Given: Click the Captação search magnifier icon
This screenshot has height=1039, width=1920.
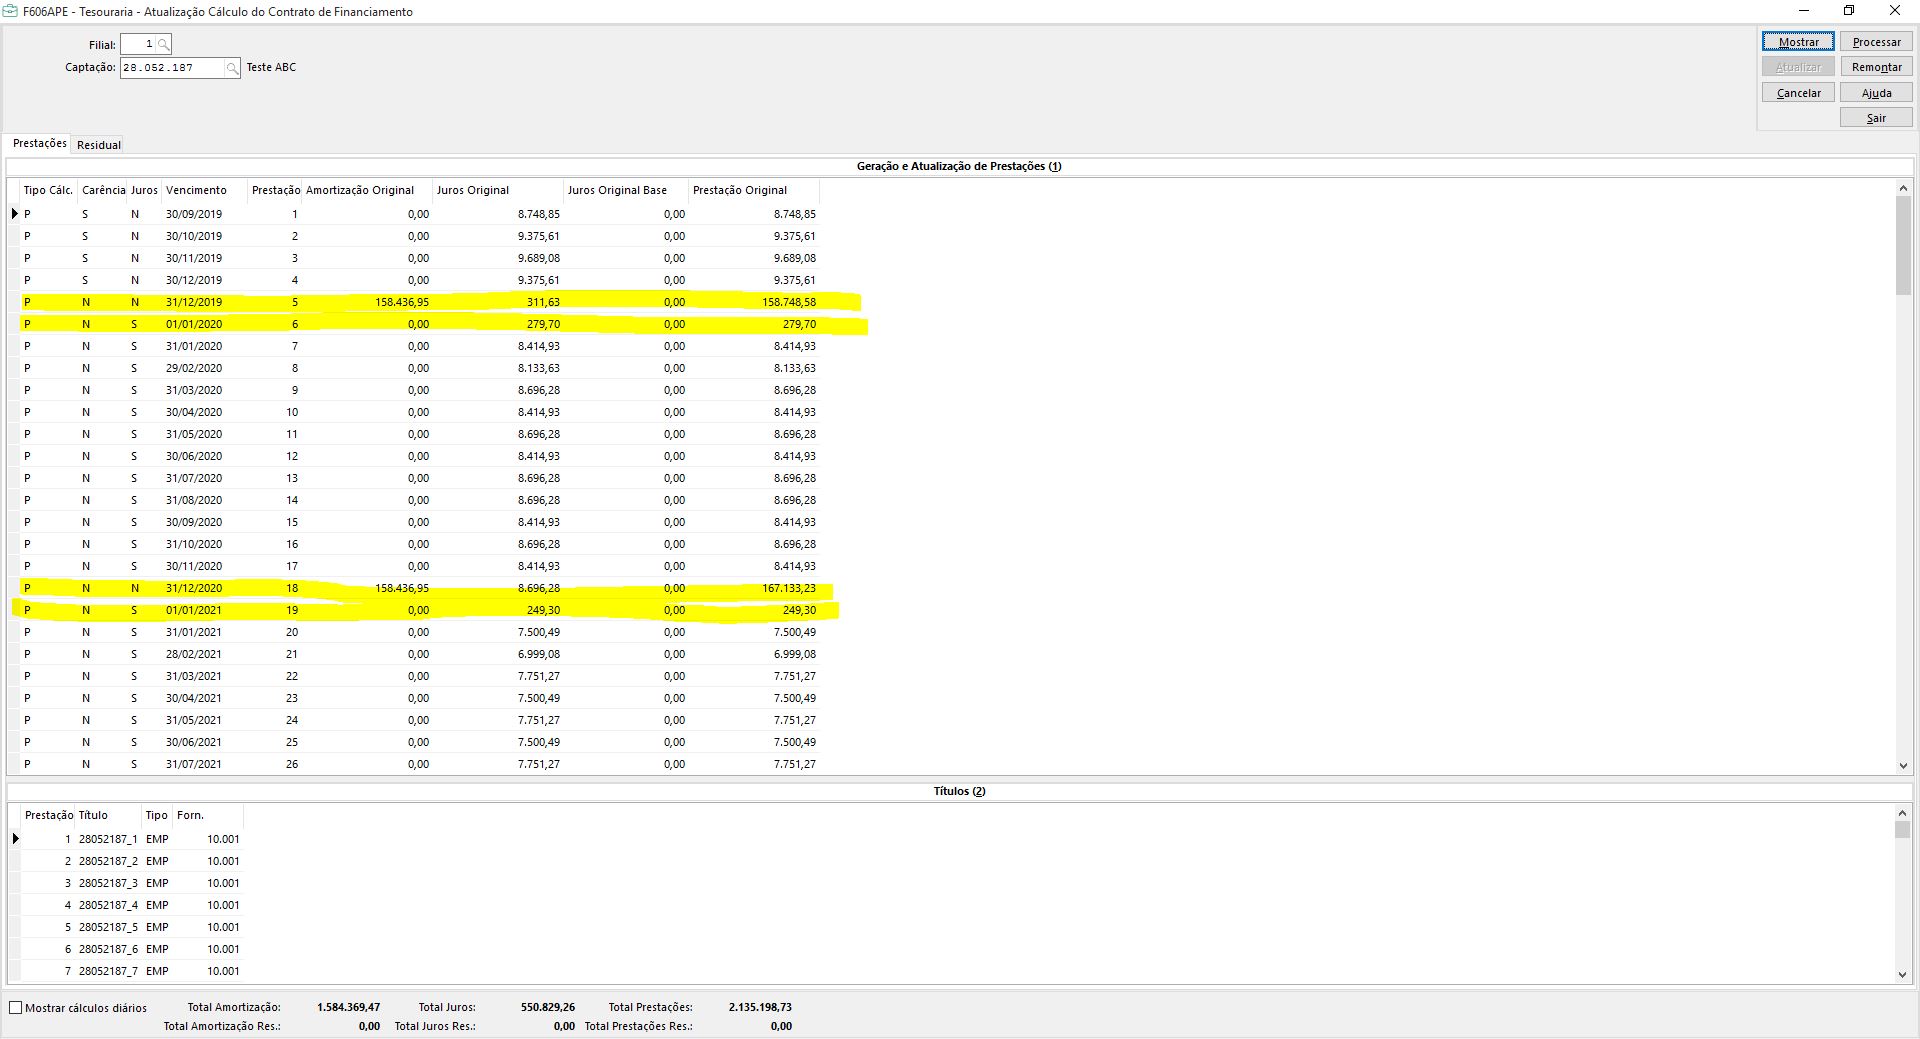Looking at the screenshot, I should point(232,68).
